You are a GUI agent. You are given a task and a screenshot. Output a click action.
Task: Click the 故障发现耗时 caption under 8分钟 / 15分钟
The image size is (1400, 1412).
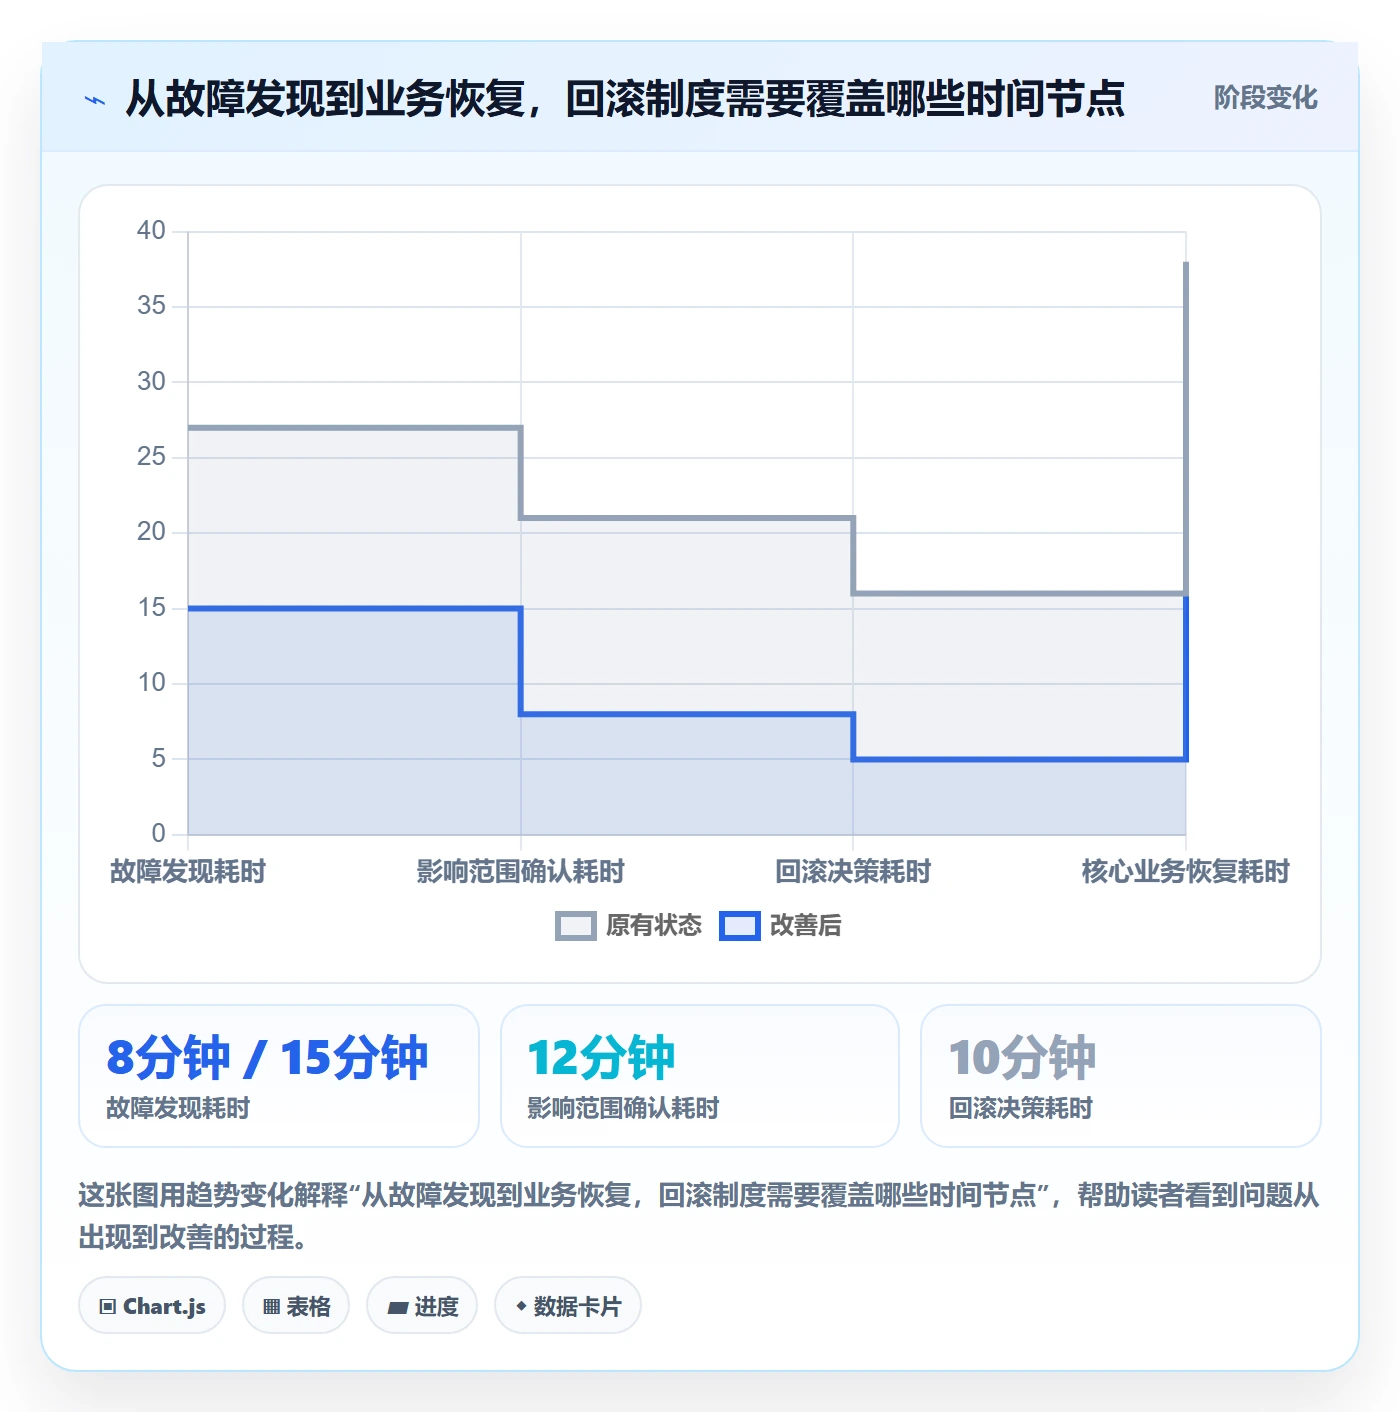(x=178, y=1108)
